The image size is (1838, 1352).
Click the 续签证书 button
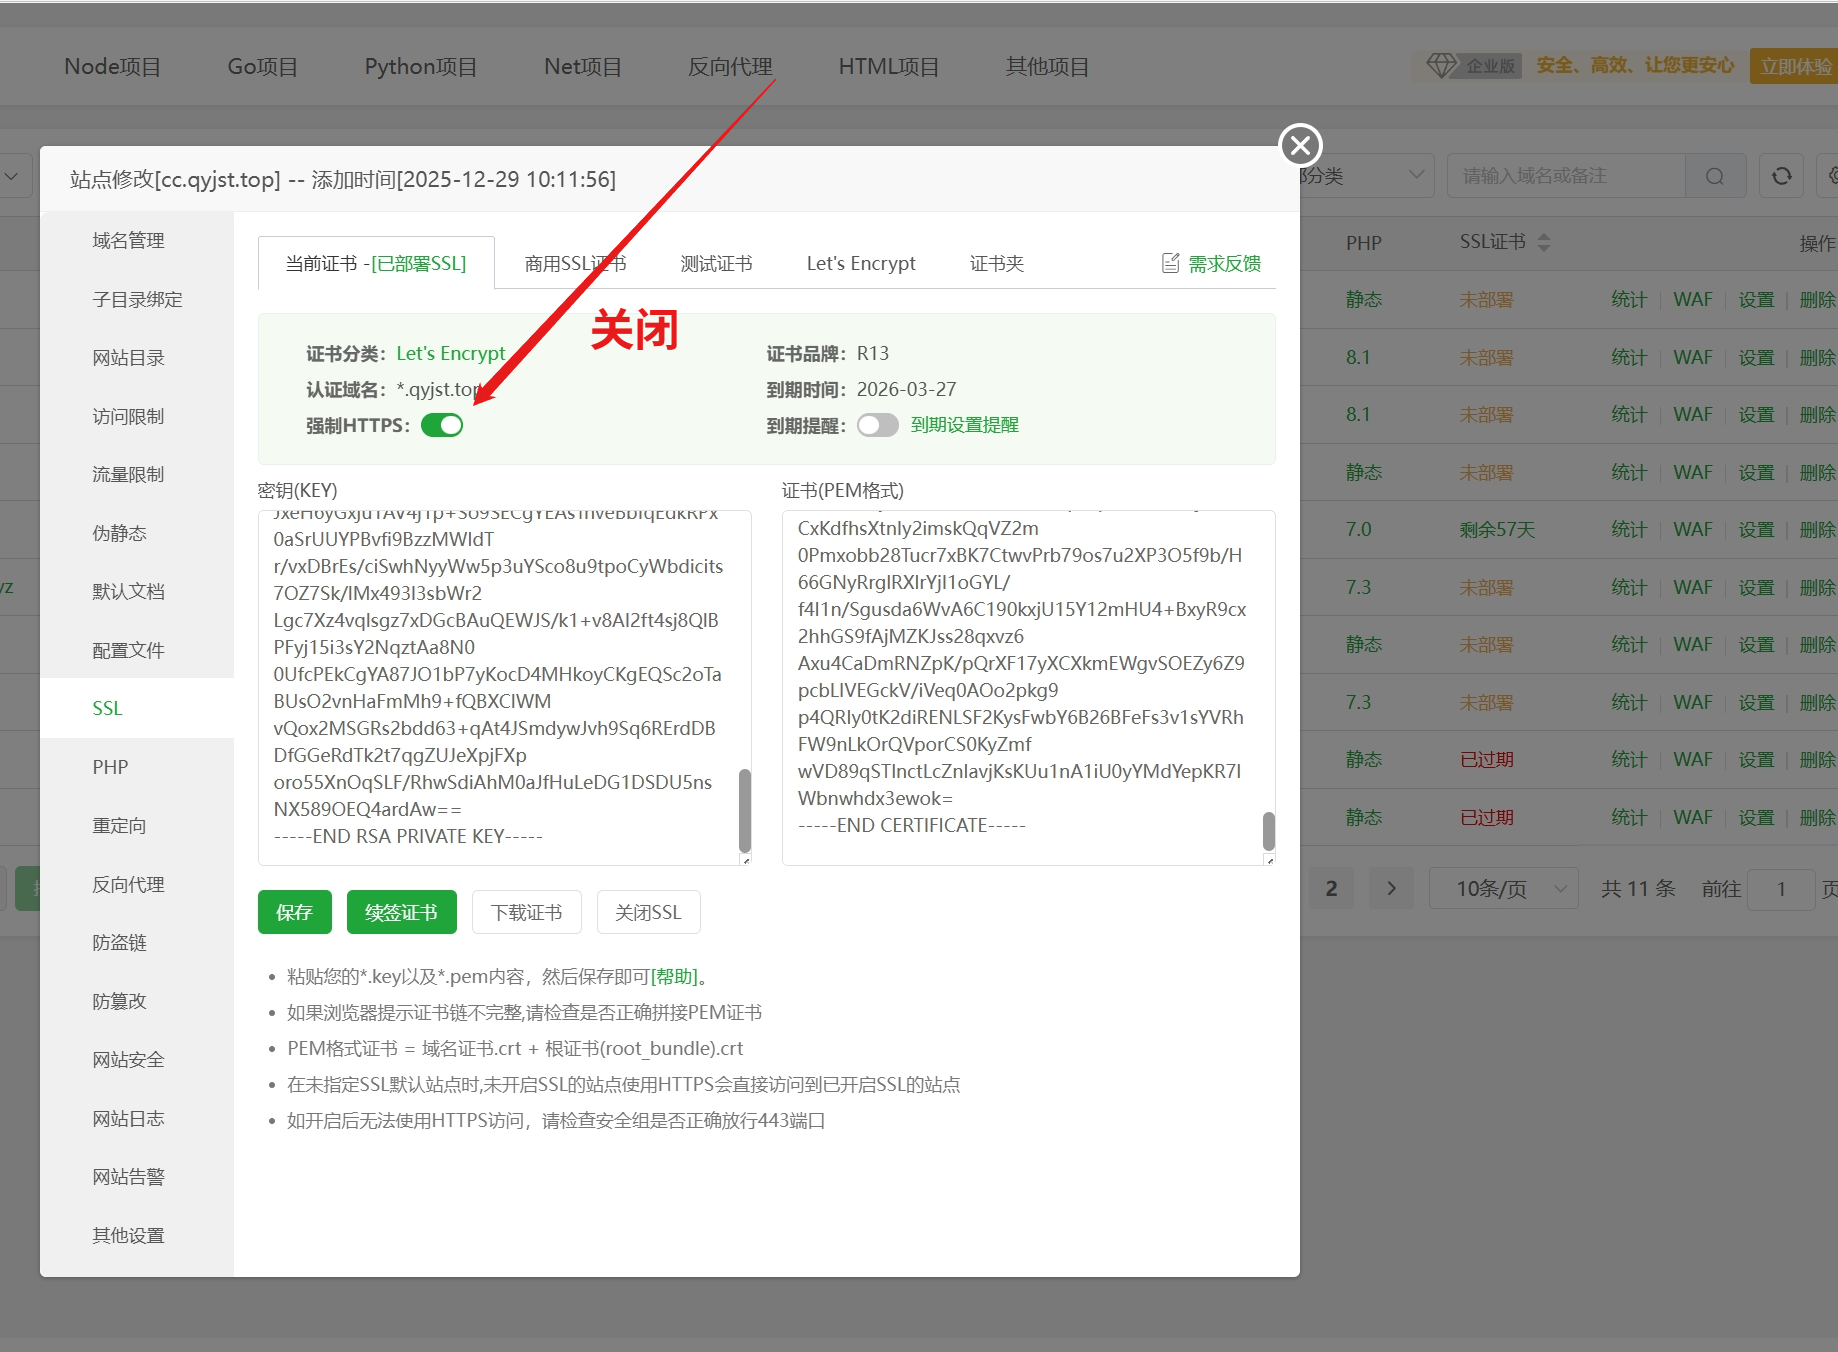point(401,912)
